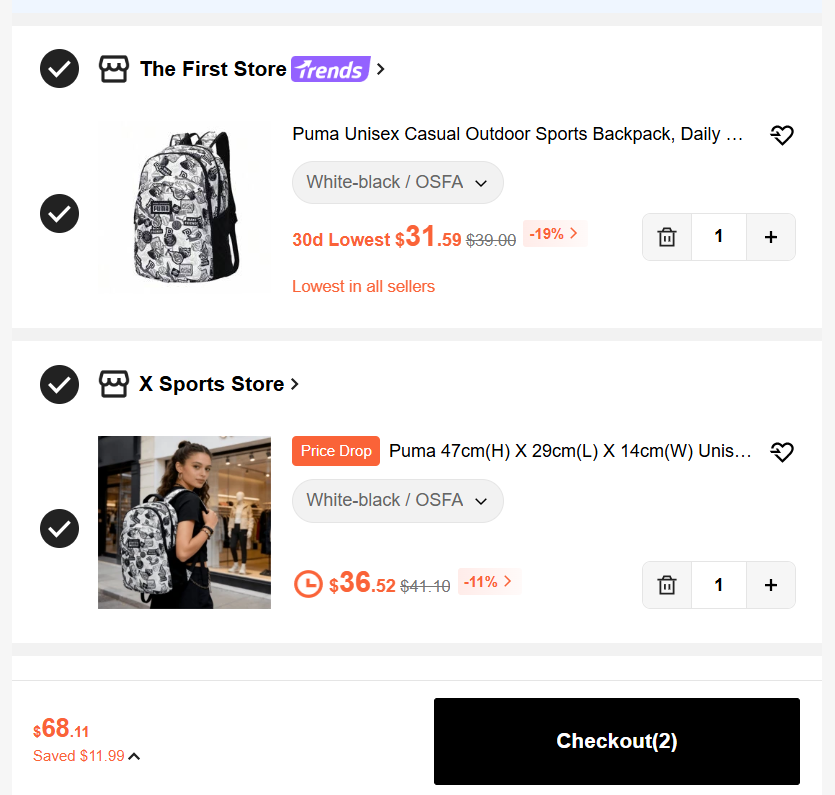
Task: Uncheck all items from The First Store
Action: click(60, 69)
